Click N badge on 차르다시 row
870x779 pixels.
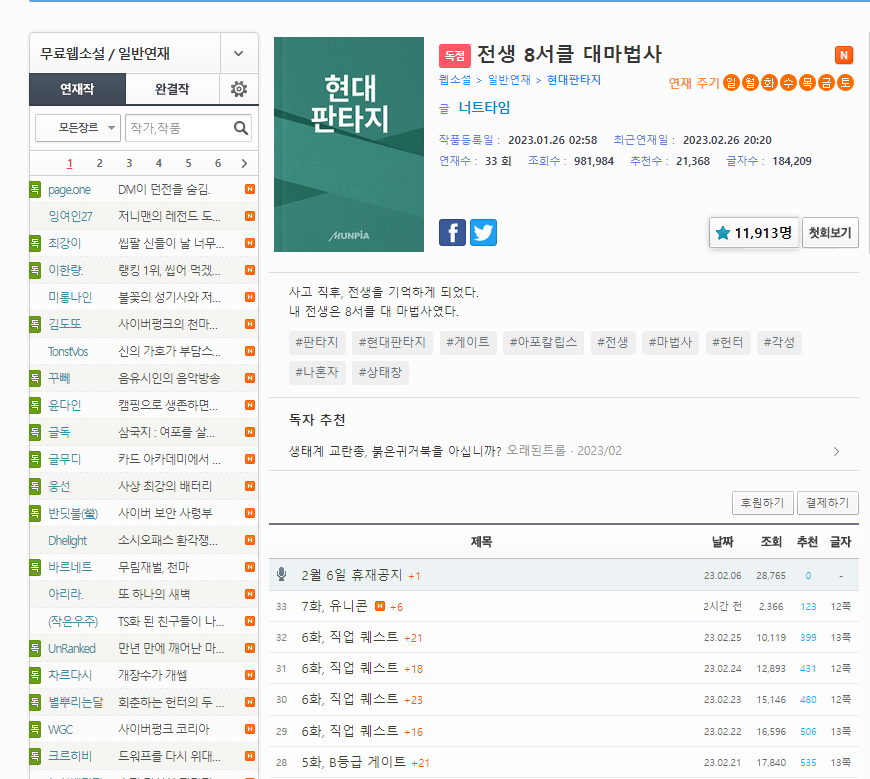point(250,675)
